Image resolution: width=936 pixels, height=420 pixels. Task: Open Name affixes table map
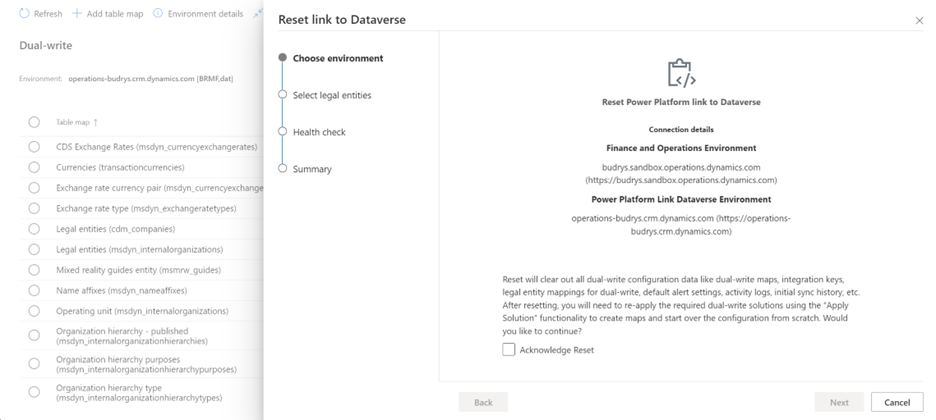coord(122,291)
